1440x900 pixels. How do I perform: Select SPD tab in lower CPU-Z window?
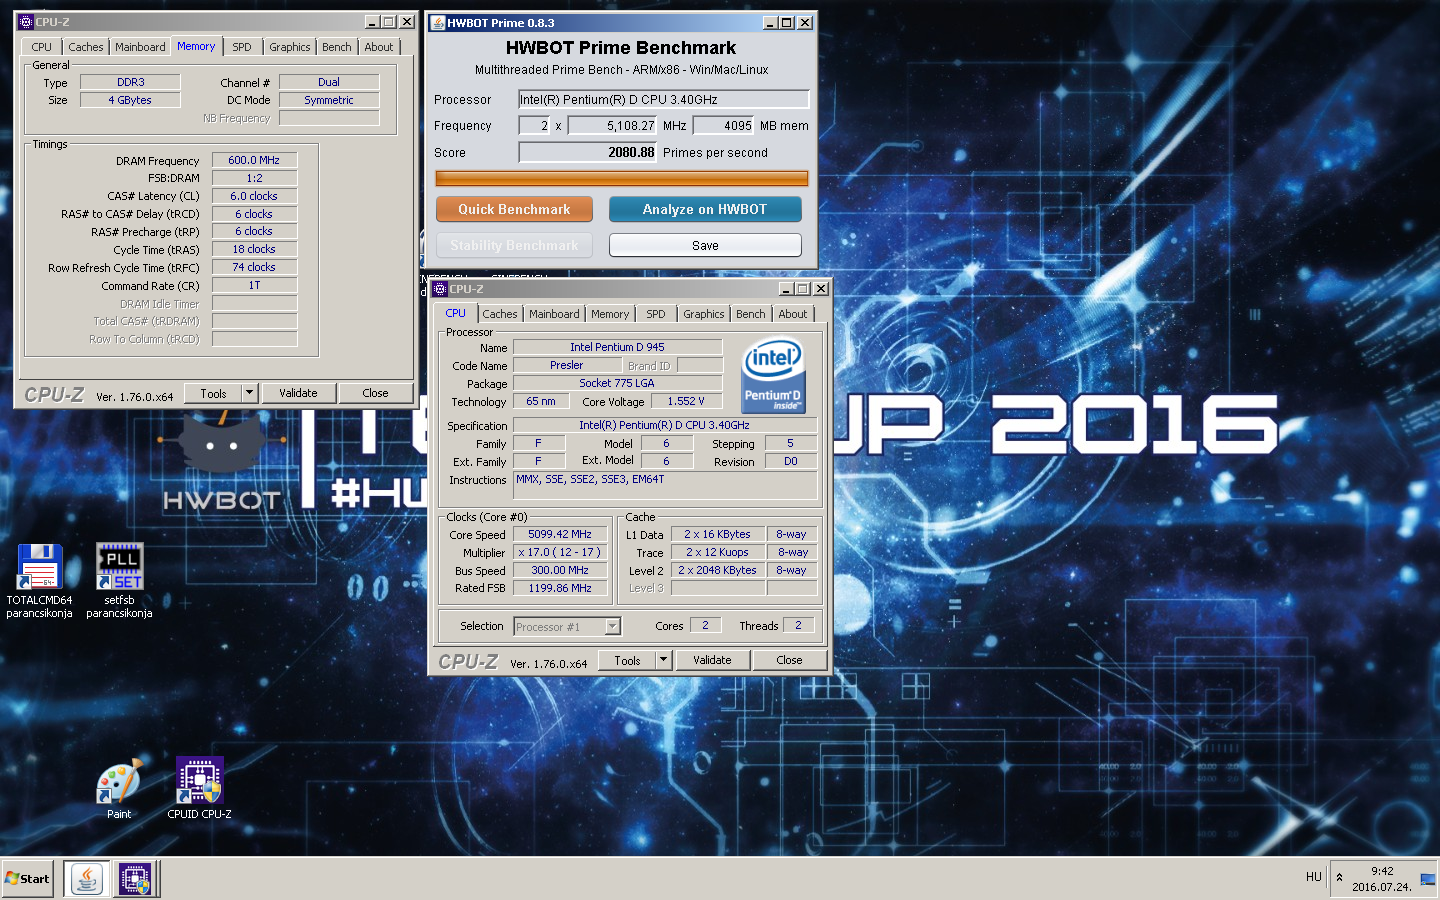coord(656,314)
